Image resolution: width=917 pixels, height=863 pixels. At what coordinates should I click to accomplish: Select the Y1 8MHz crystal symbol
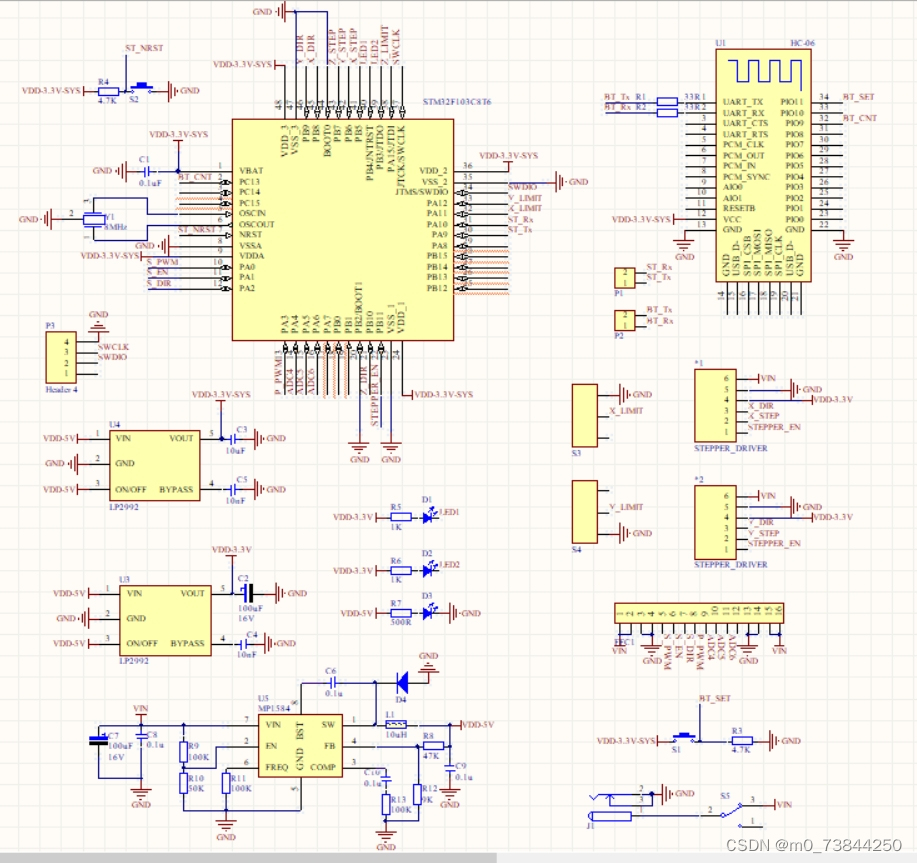point(94,219)
